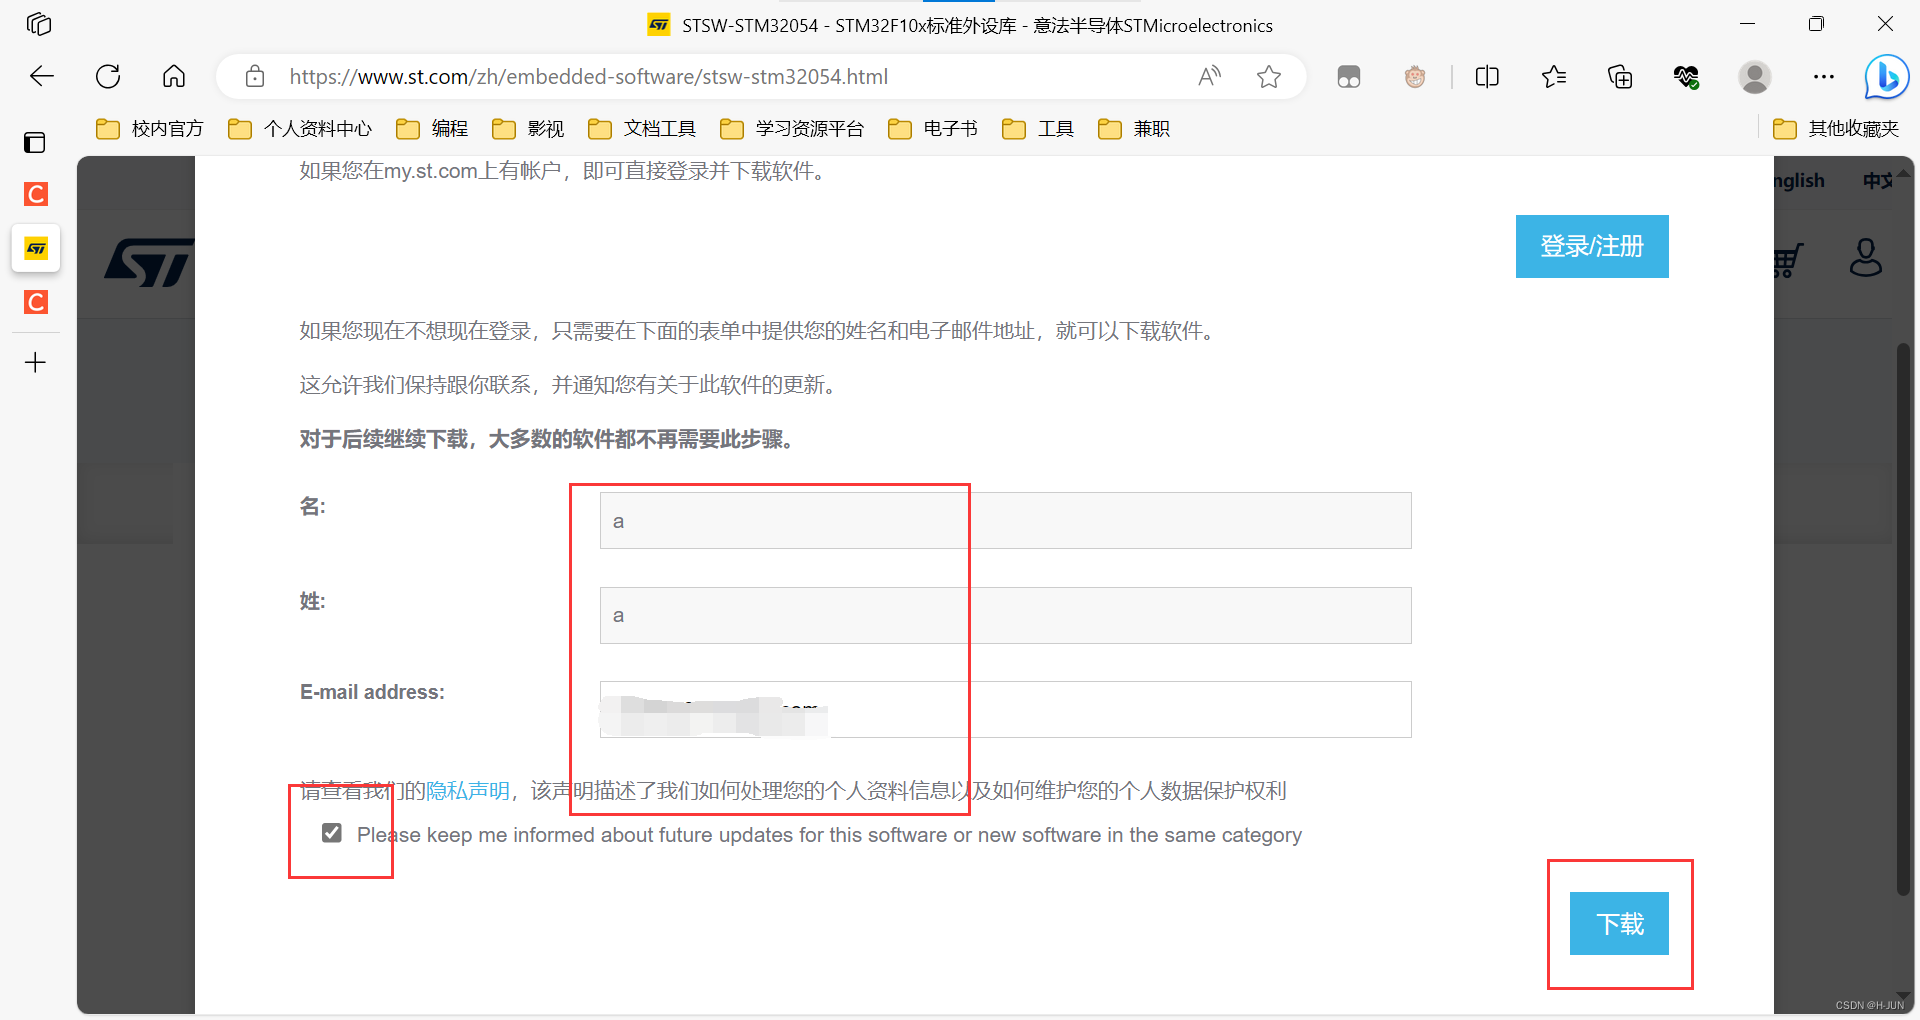Click the ST logo
Image resolution: width=1920 pixels, height=1020 pixels.
coord(150,262)
